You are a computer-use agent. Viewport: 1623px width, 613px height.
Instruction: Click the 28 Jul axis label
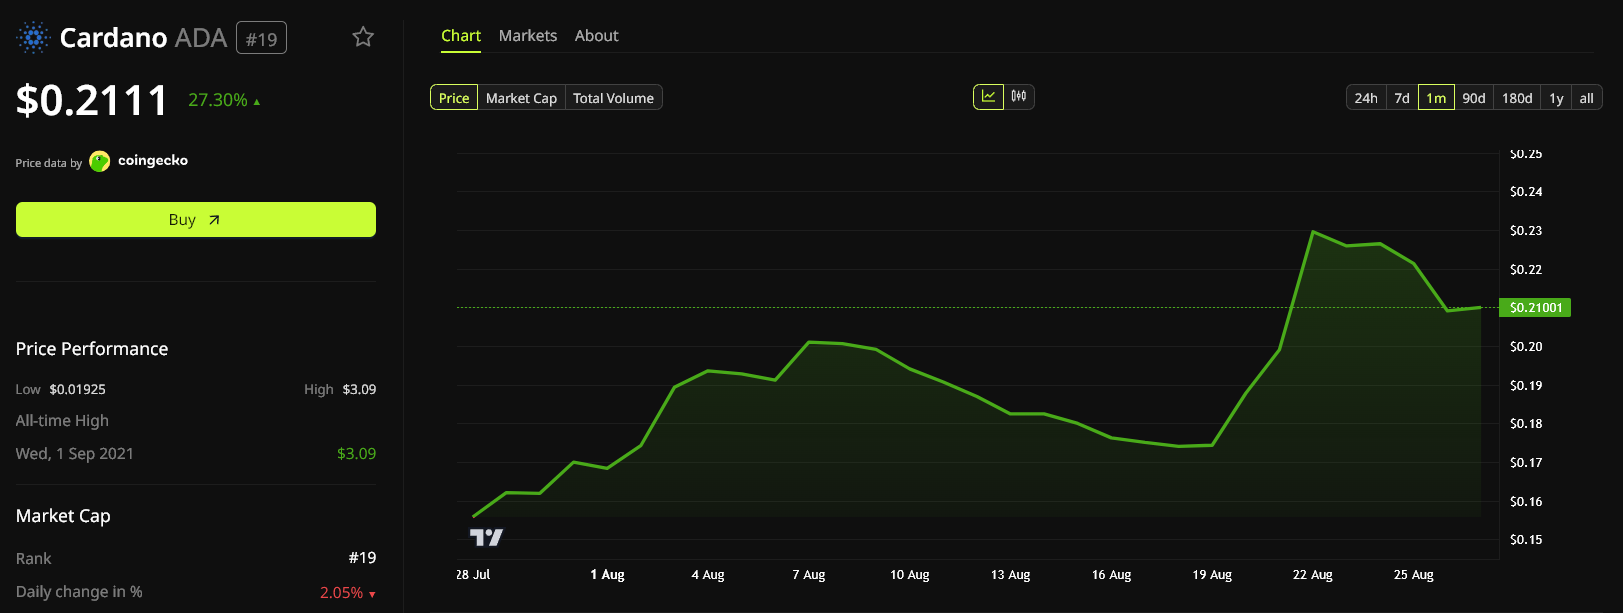click(473, 575)
